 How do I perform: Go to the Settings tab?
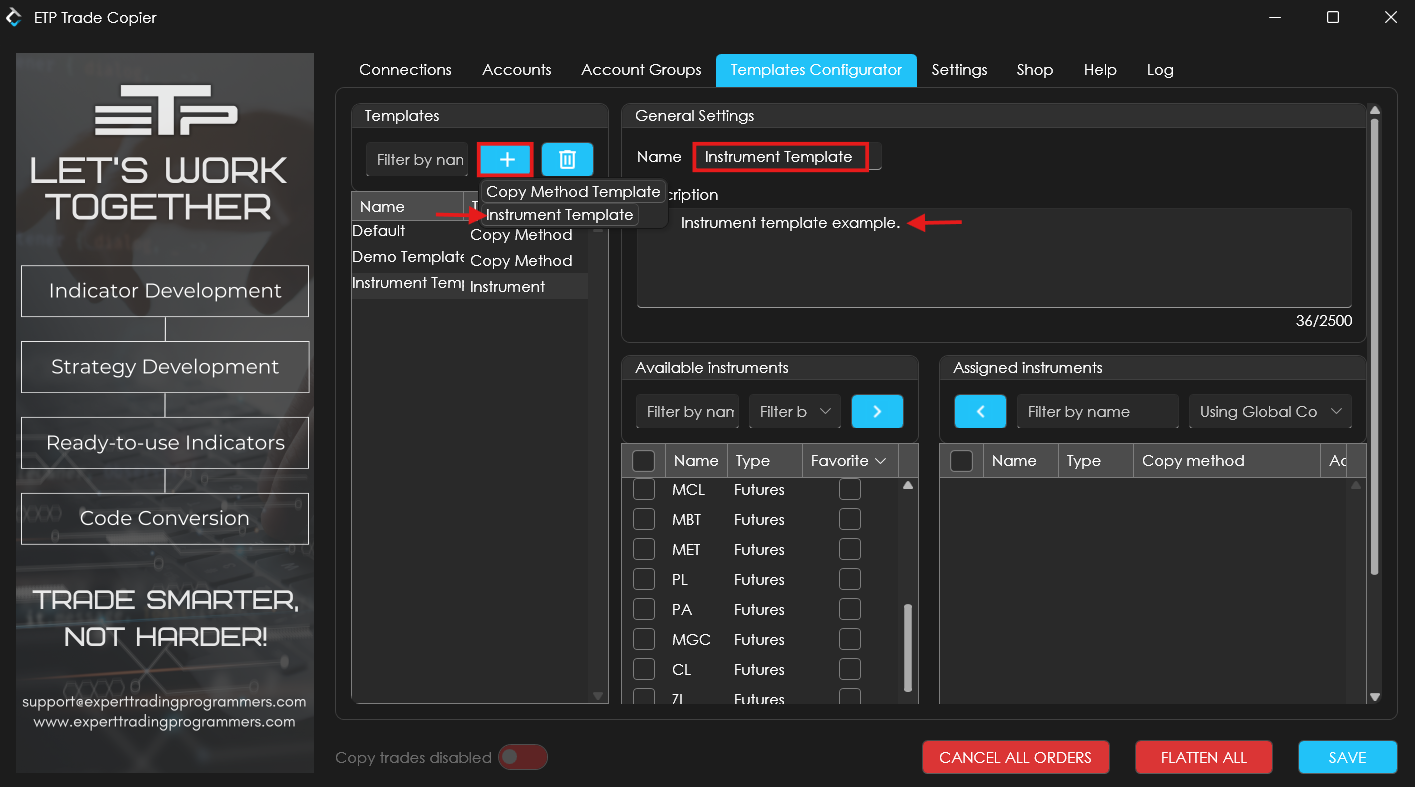point(959,70)
